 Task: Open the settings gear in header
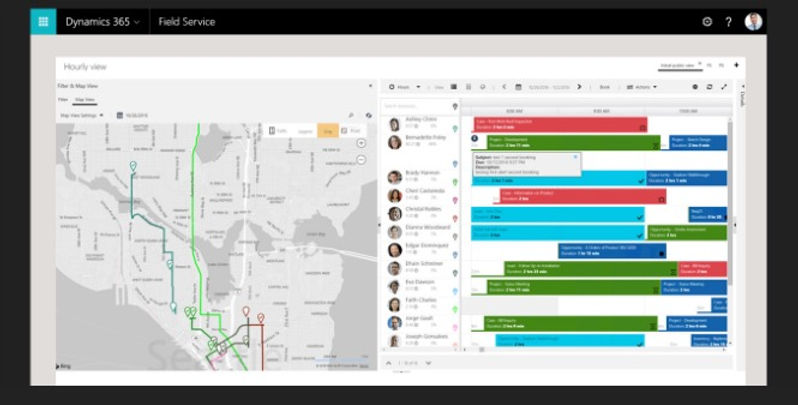click(707, 22)
